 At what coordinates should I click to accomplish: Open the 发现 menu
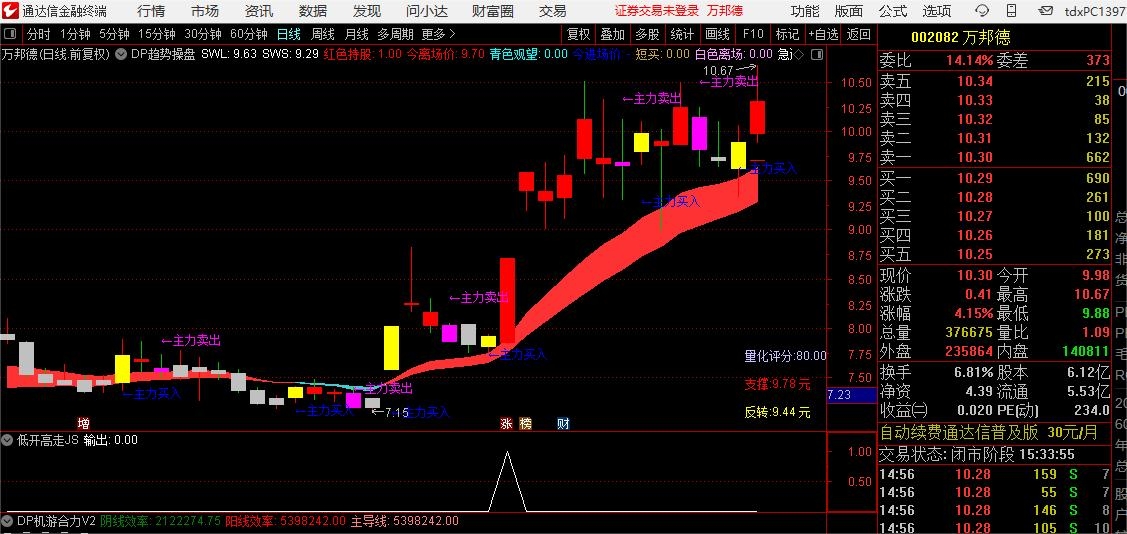(x=367, y=11)
